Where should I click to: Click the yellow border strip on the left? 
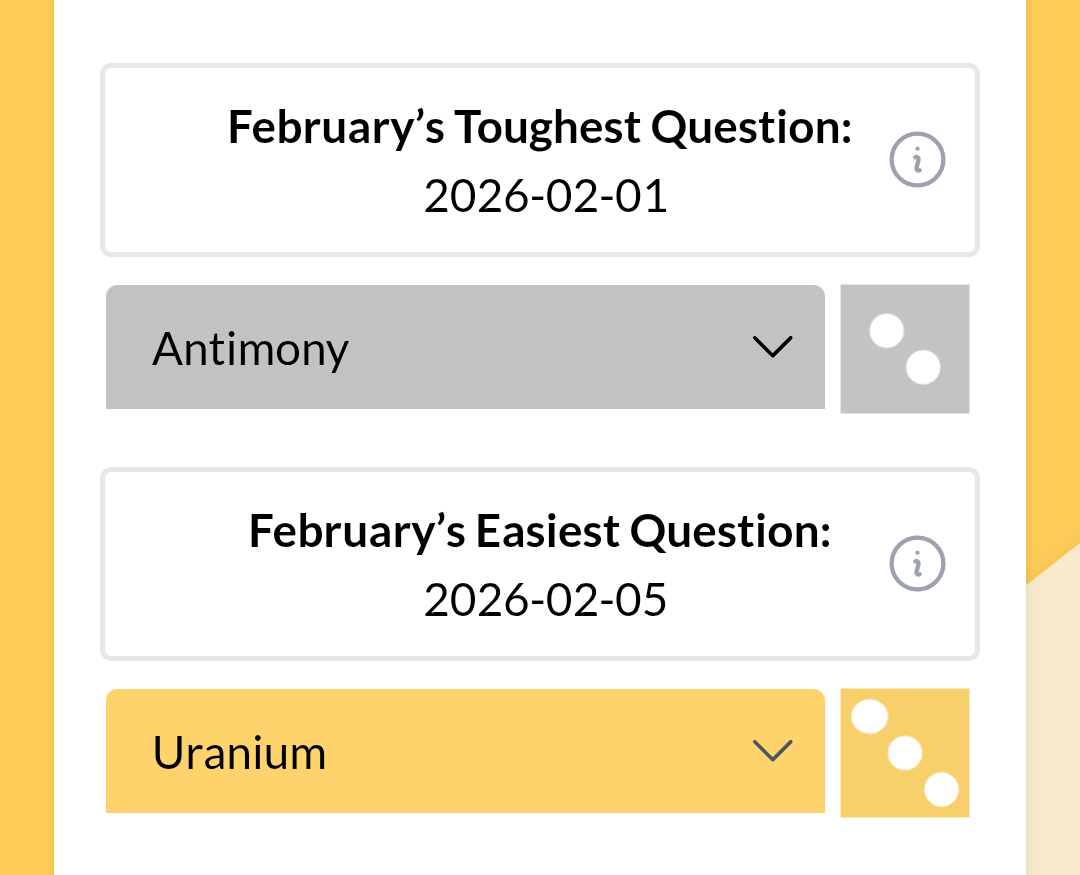[26, 440]
